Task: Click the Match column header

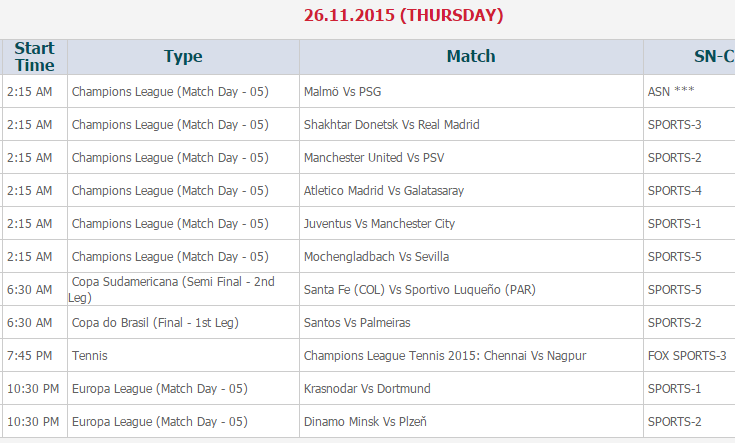Action: point(470,57)
